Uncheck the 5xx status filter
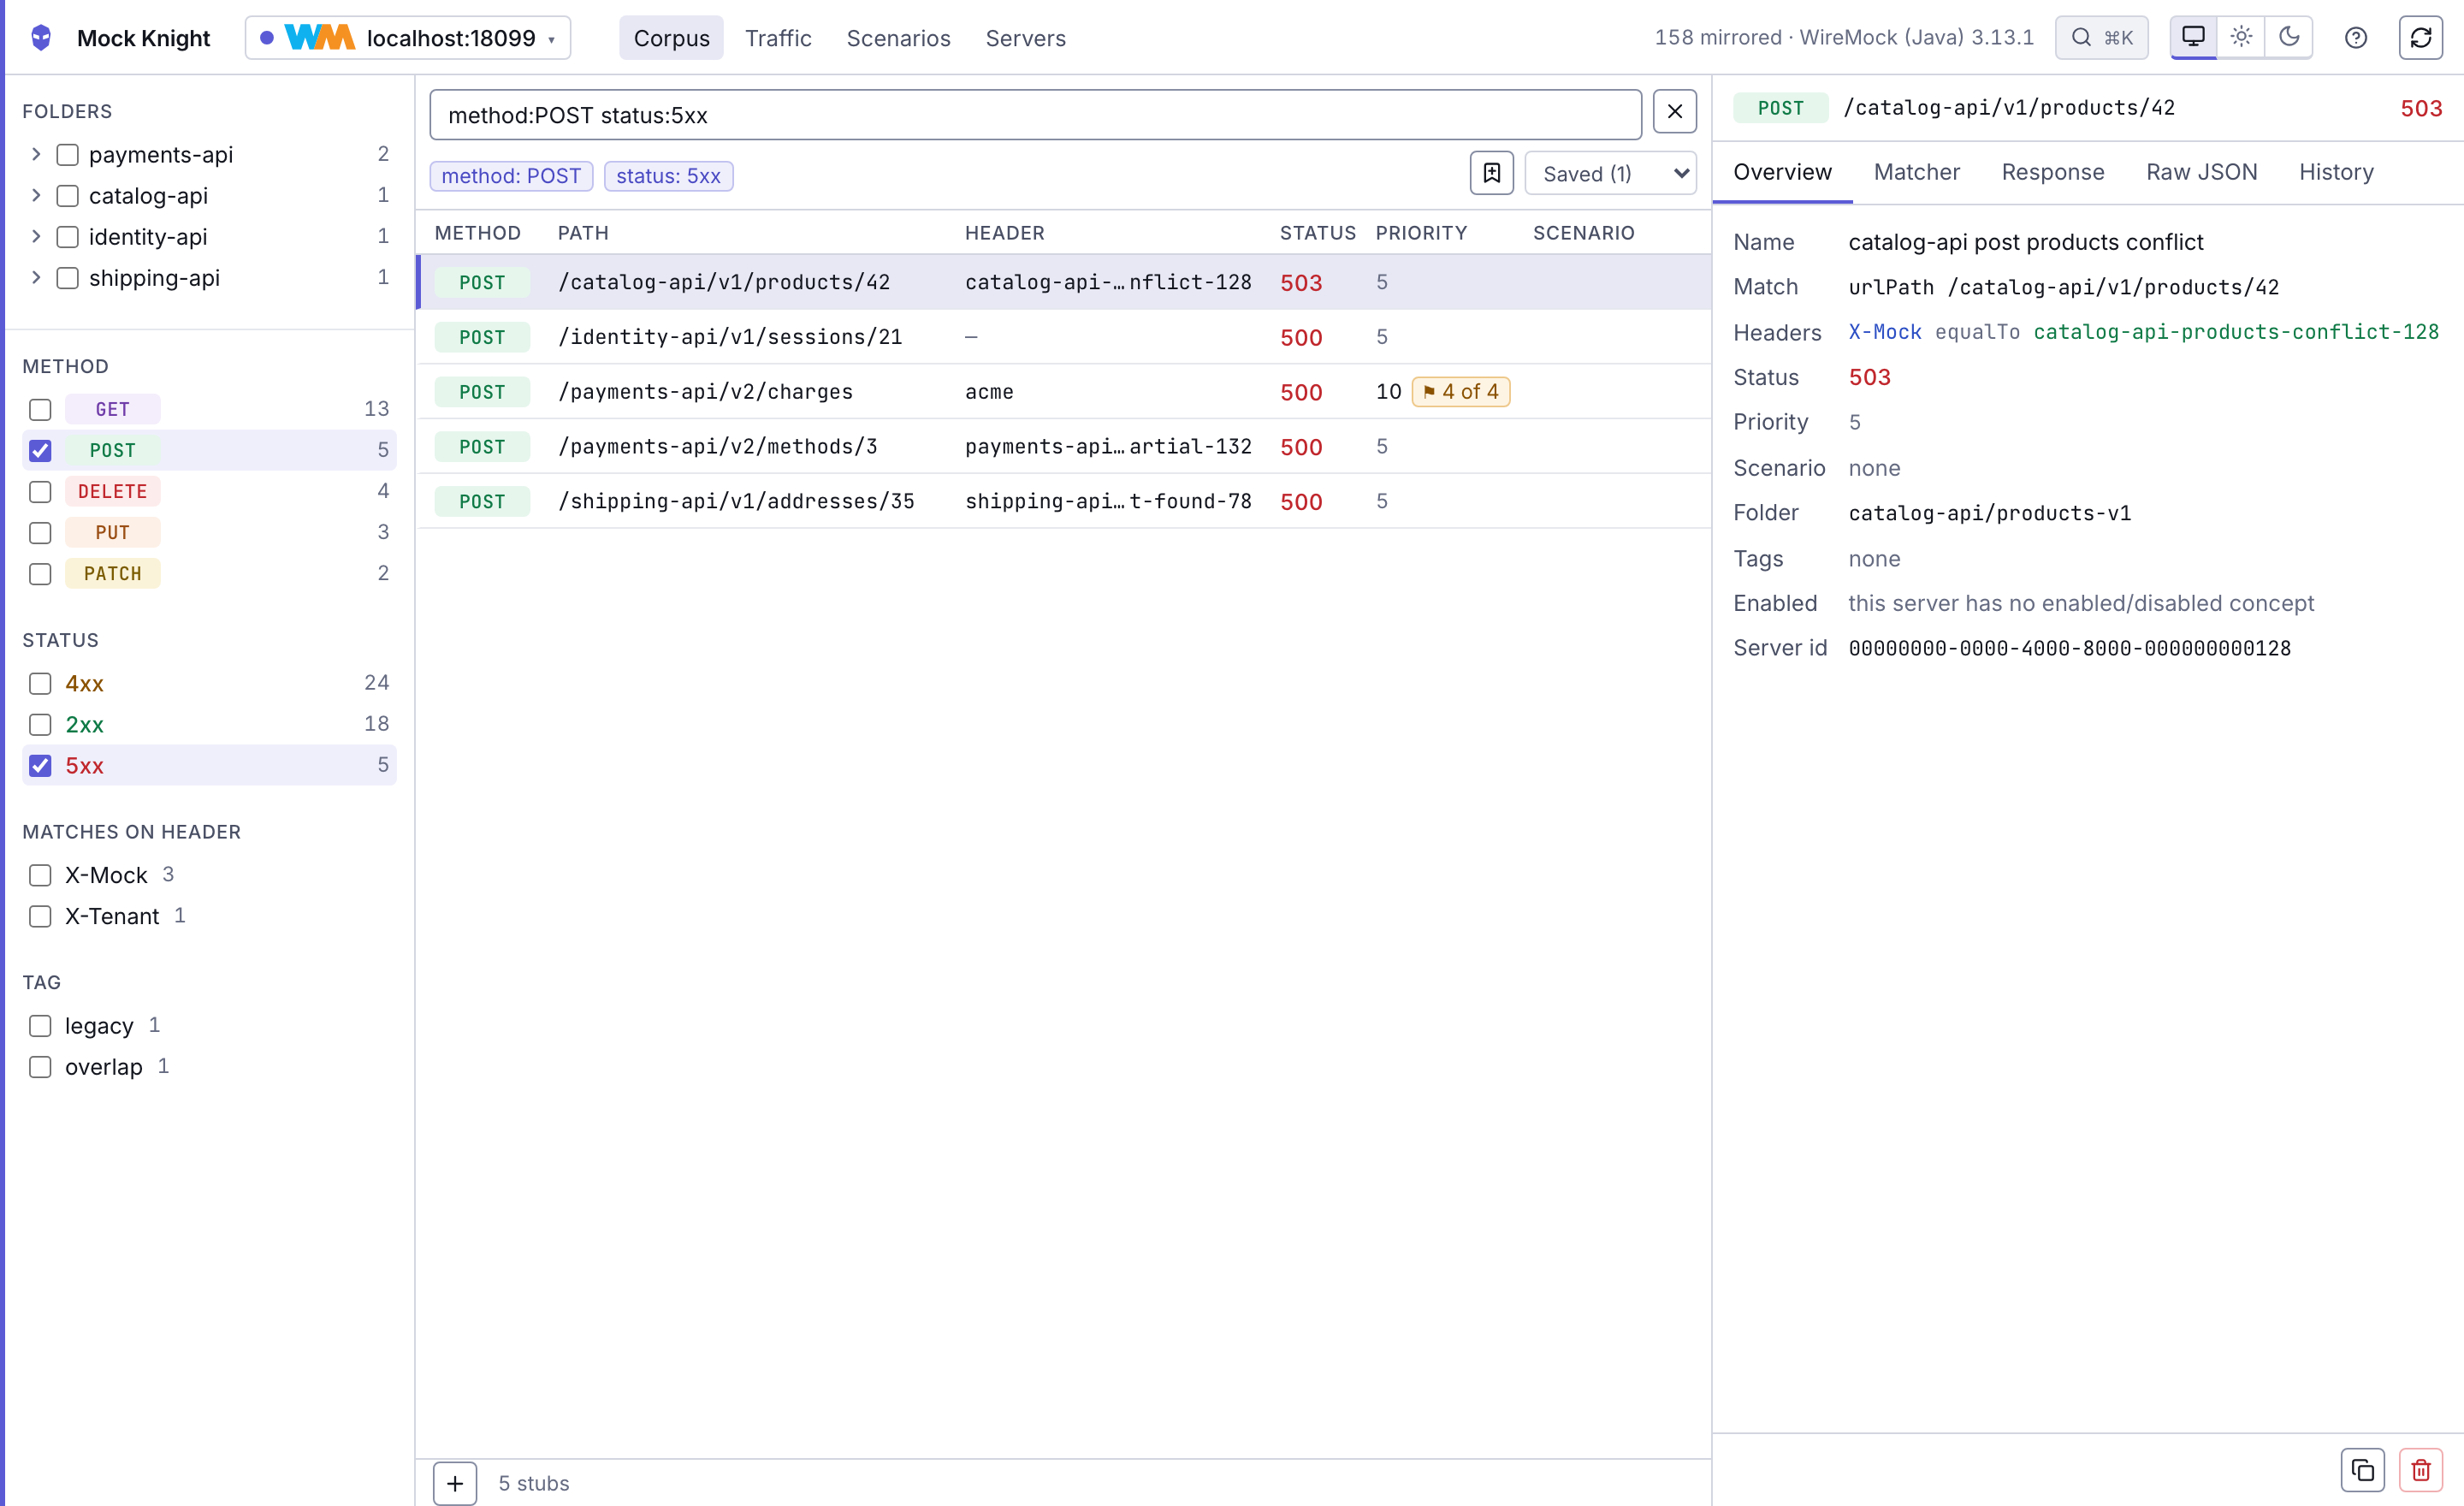 pyautogui.click(x=40, y=765)
